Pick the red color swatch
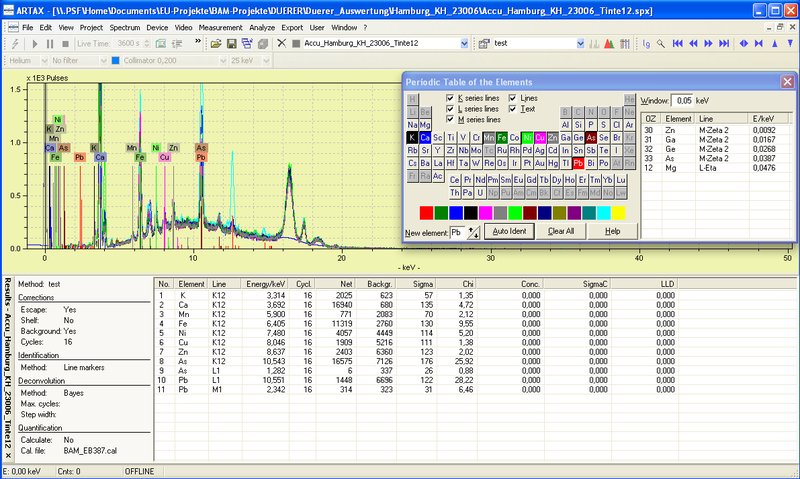The height and width of the screenshot is (479, 800). (x=427, y=213)
